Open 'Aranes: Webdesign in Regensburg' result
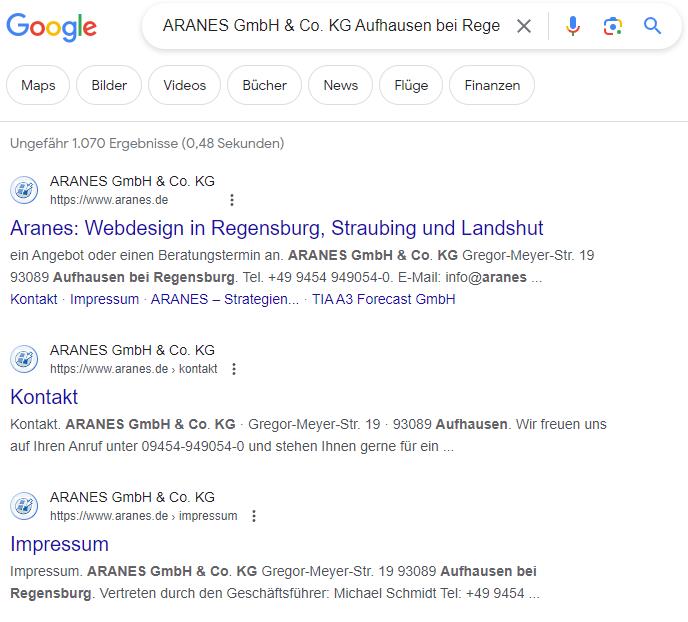Viewport: 688px width, 622px height. click(277, 227)
